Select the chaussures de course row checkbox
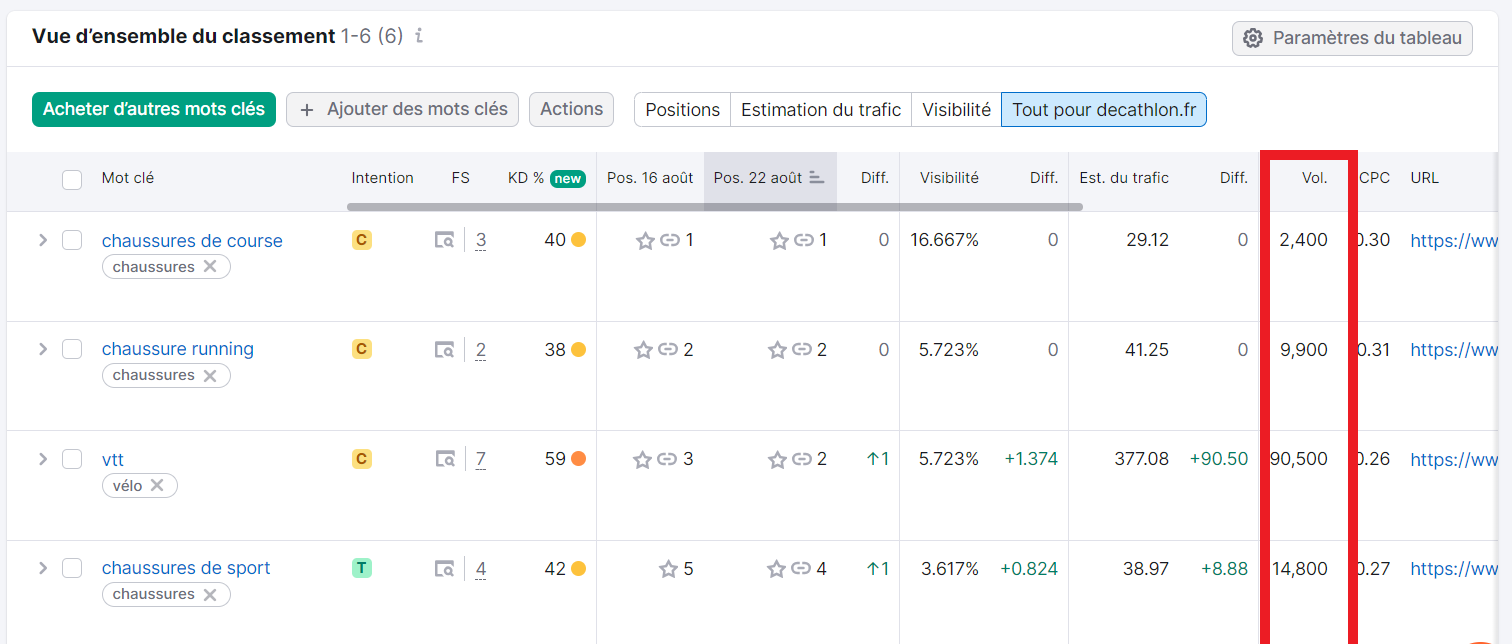This screenshot has width=1512, height=644. [x=72, y=240]
